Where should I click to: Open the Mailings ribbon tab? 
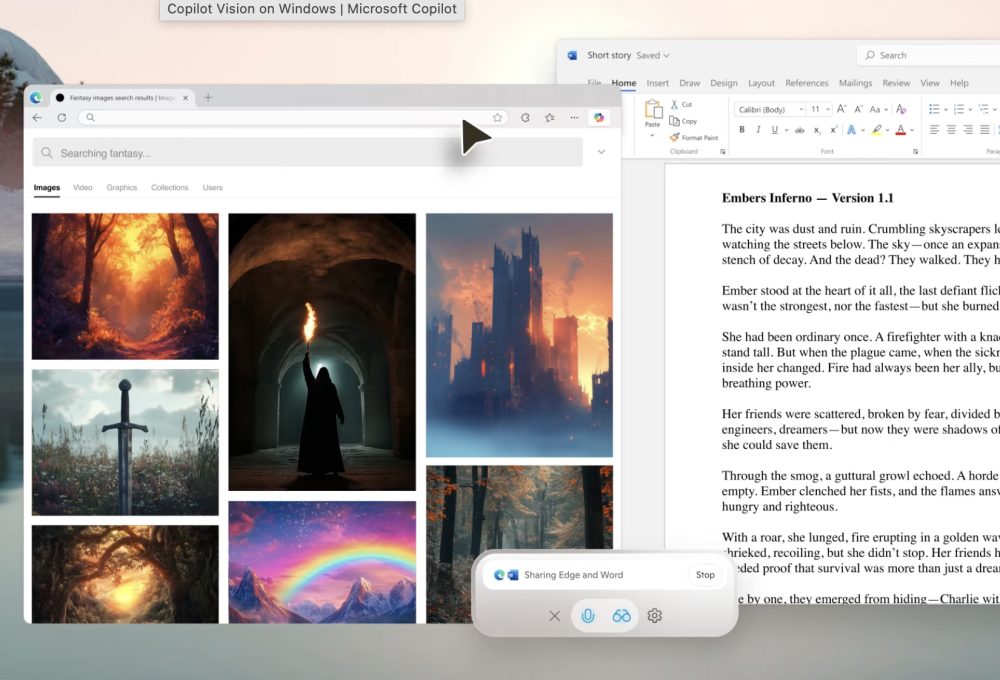click(x=855, y=83)
